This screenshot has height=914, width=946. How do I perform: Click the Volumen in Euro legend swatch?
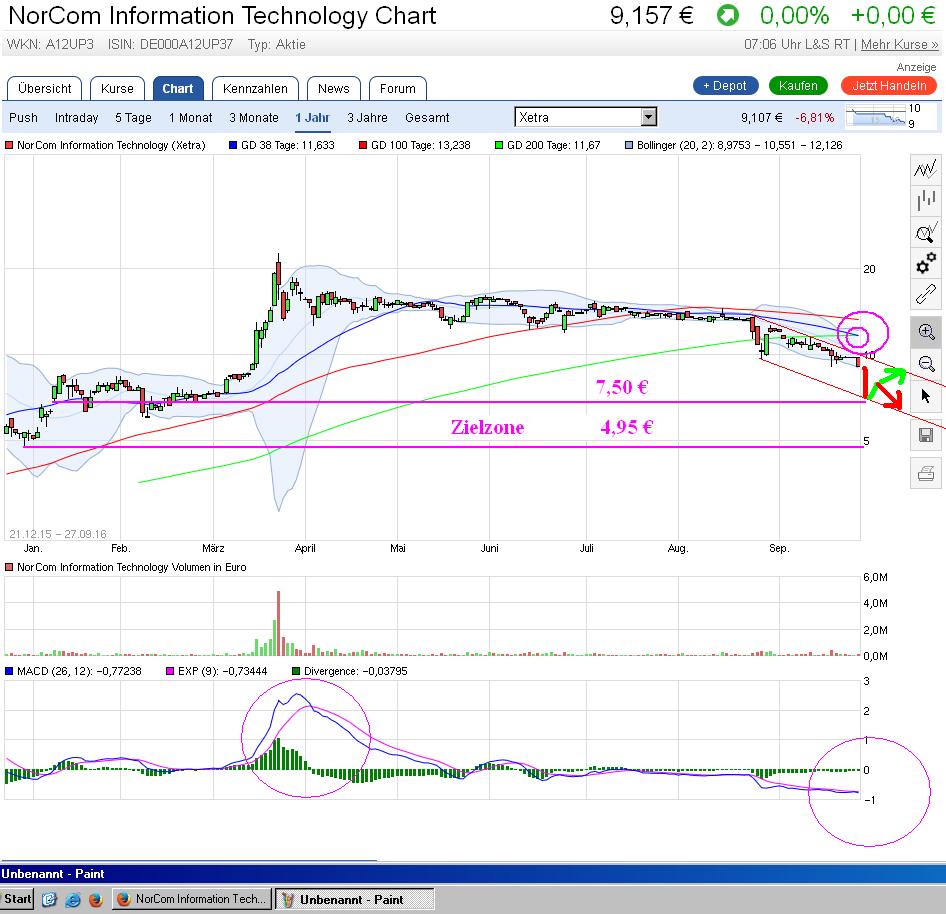[x=9, y=568]
